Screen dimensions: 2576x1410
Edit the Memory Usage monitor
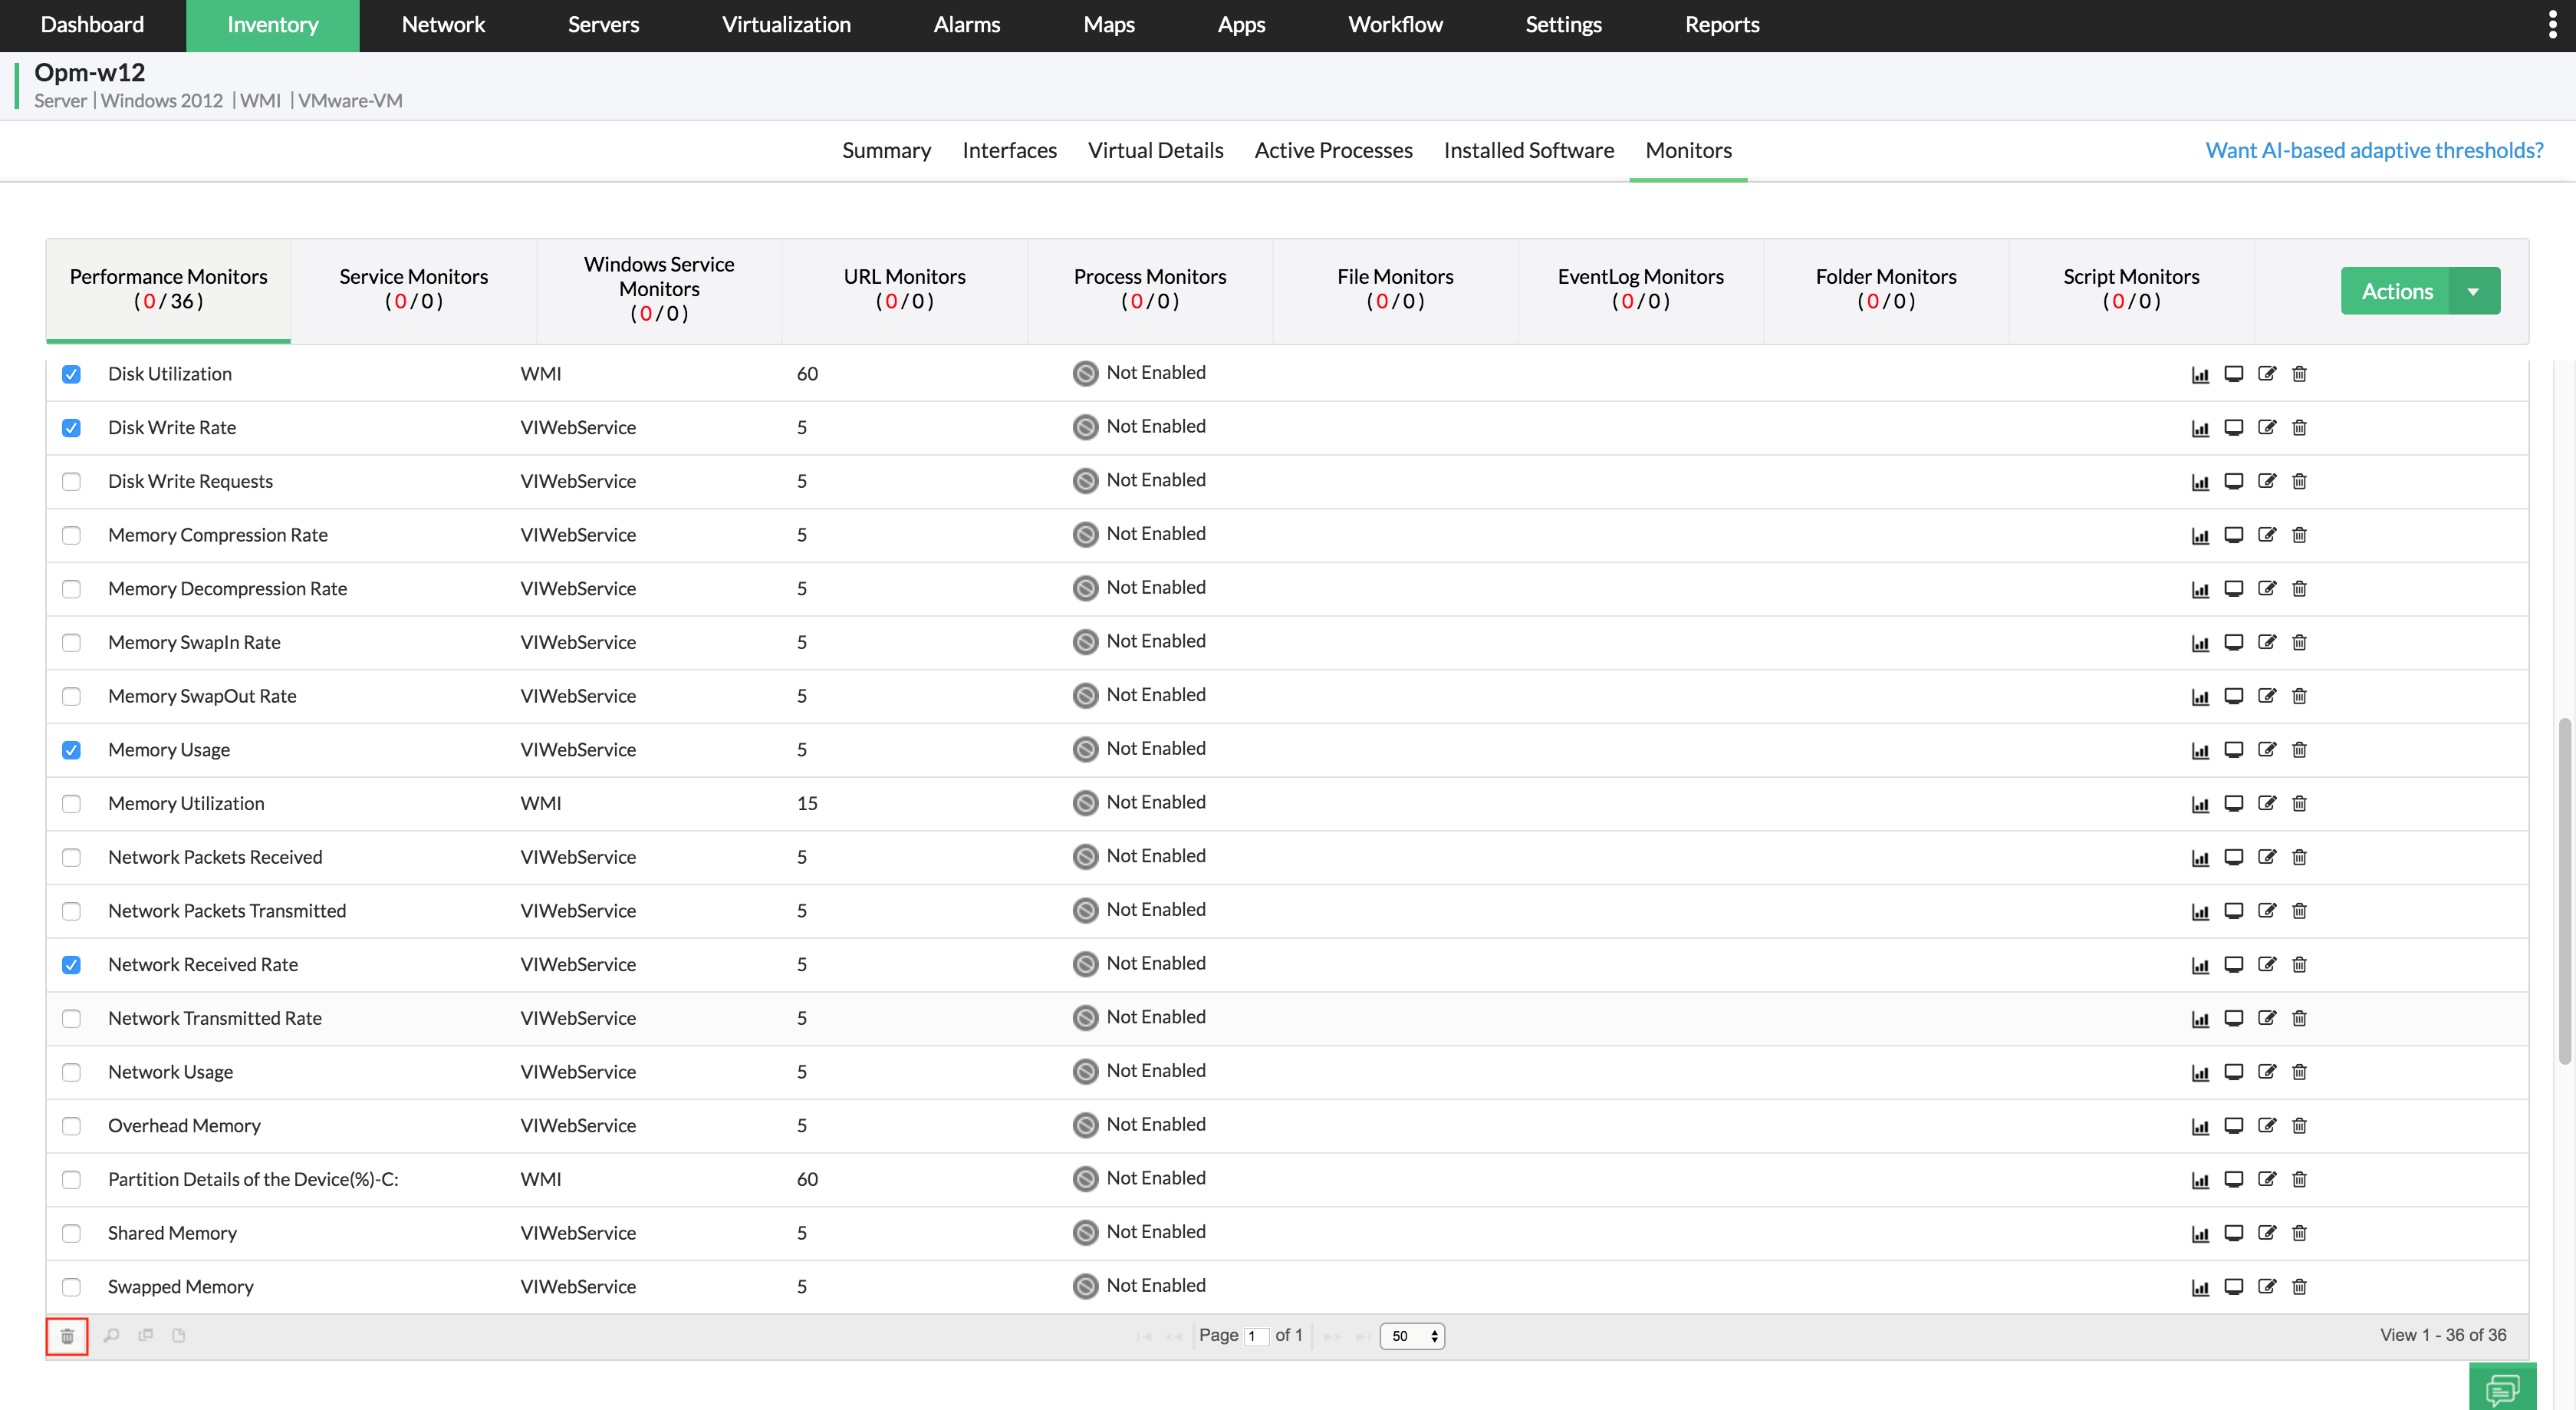pyautogui.click(x=2267, y=750)
